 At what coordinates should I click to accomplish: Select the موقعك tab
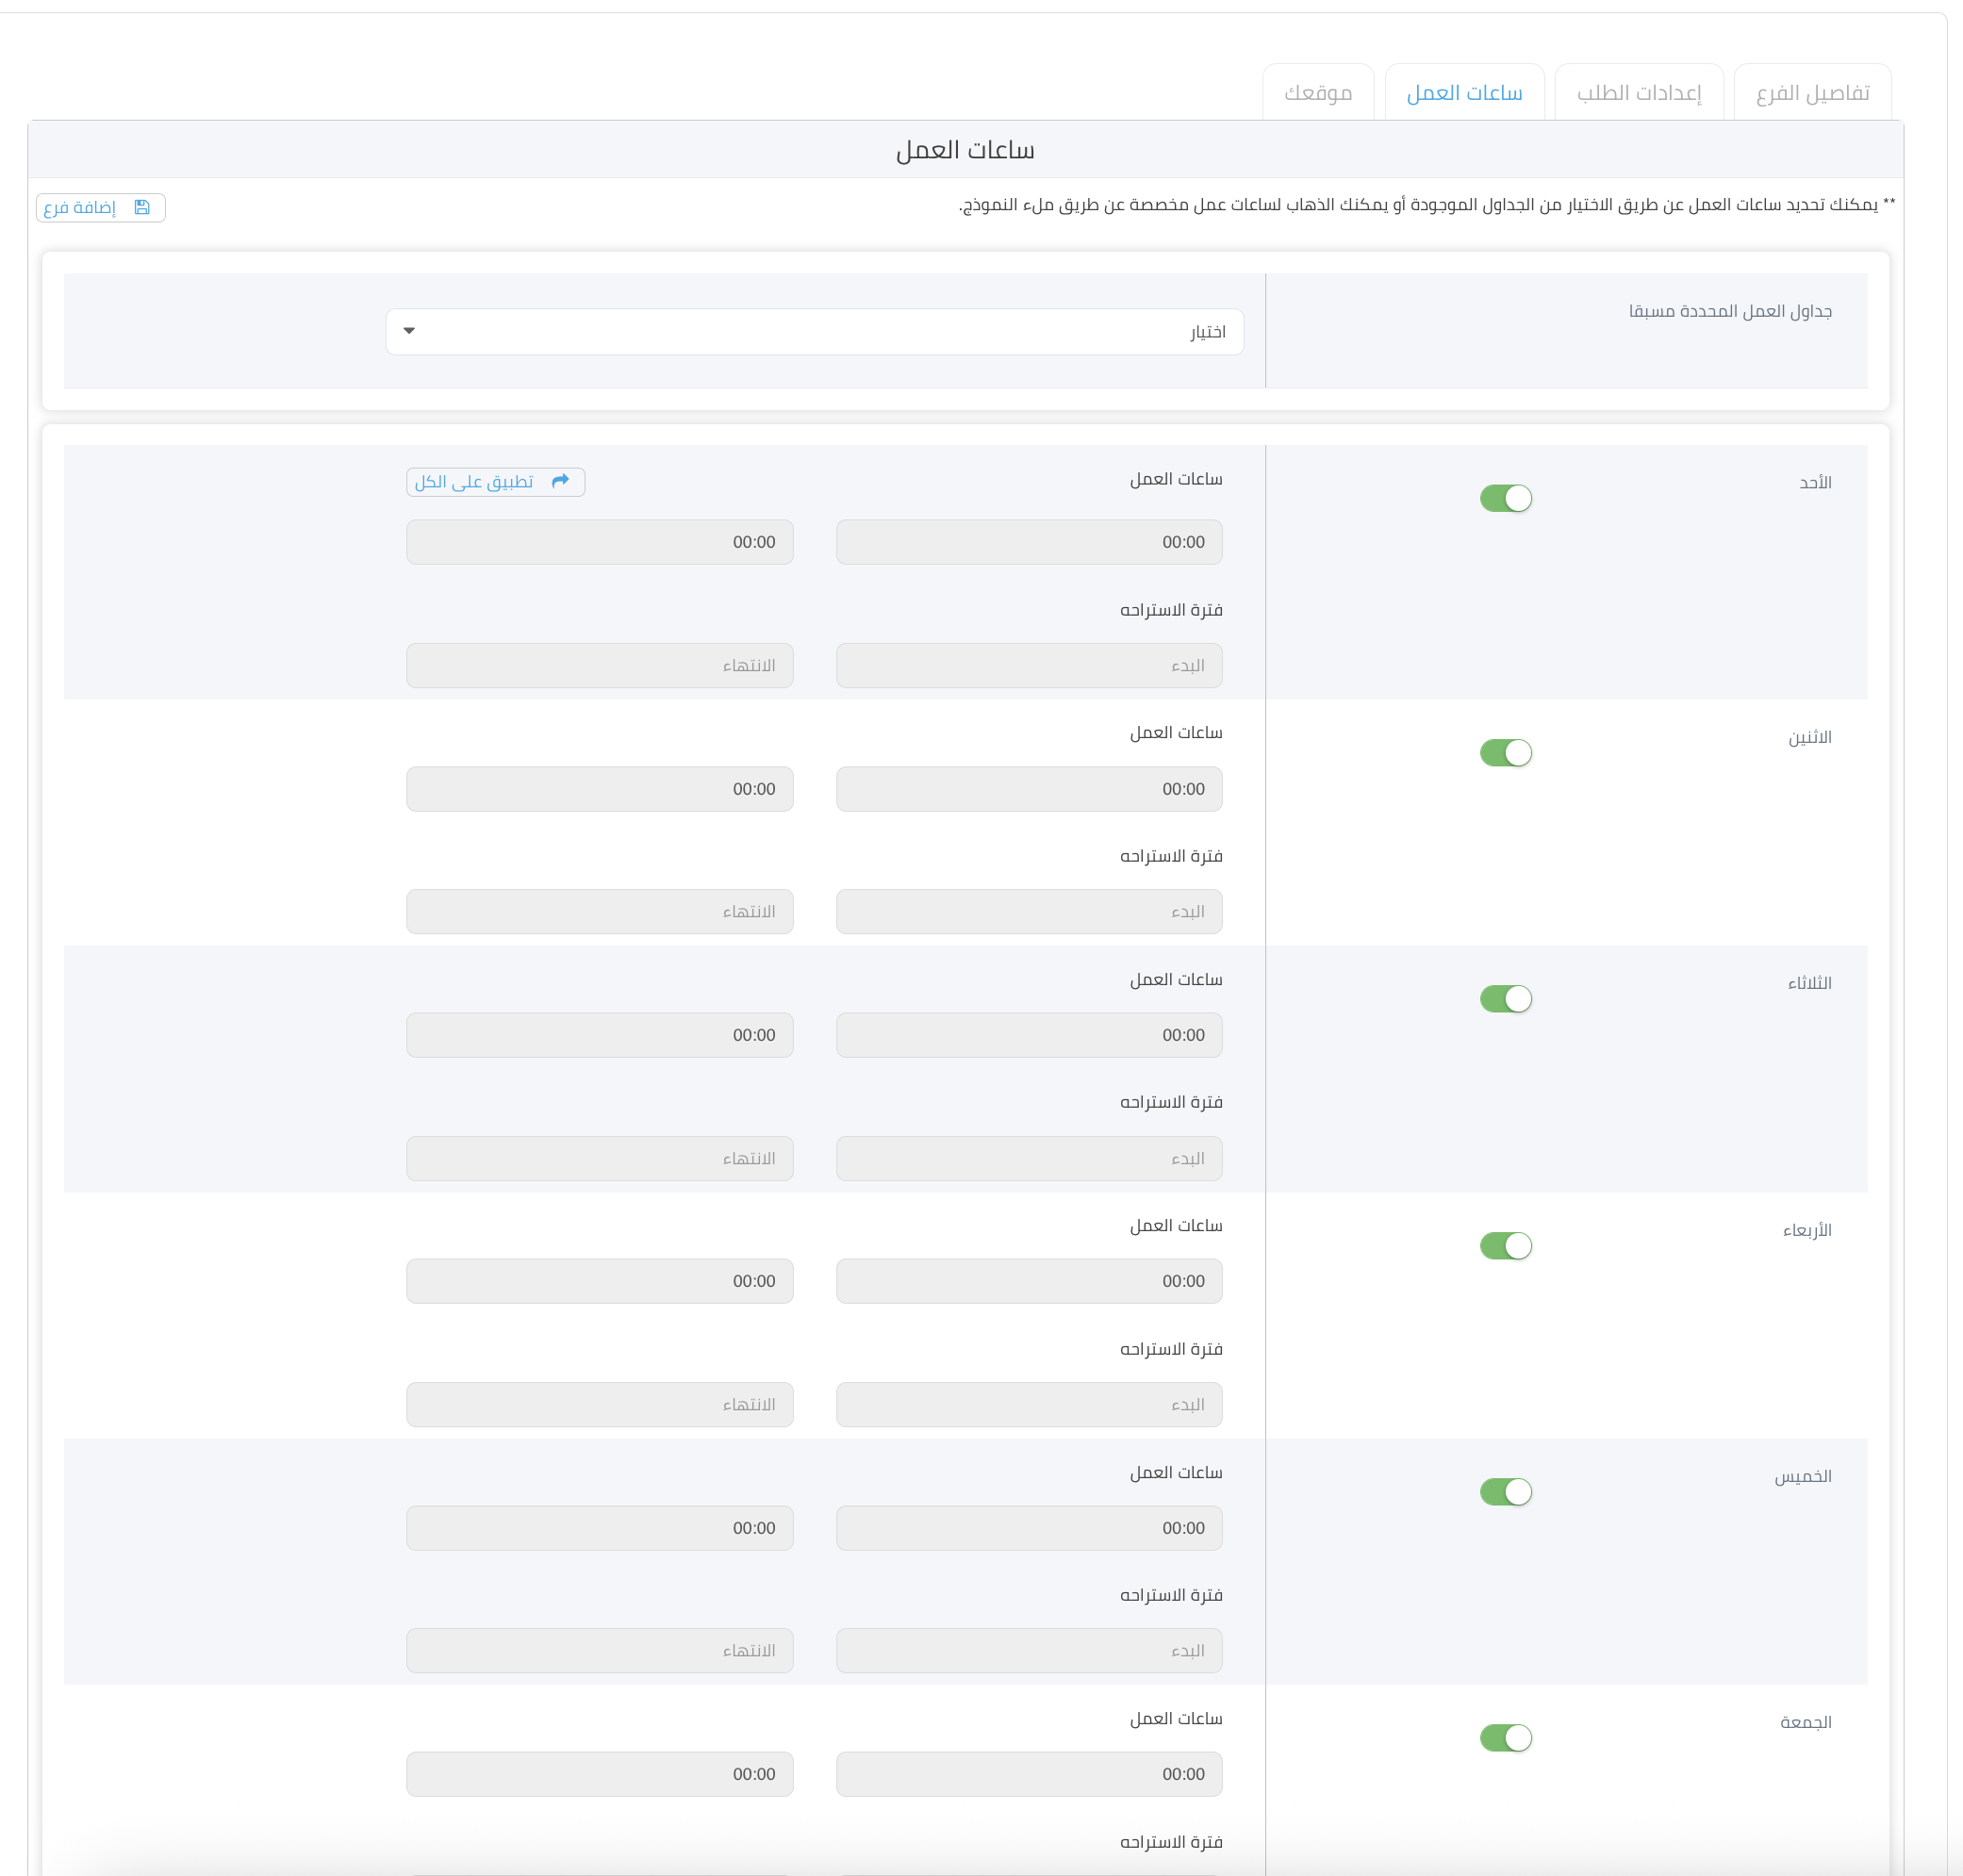tap(1317, 93)
